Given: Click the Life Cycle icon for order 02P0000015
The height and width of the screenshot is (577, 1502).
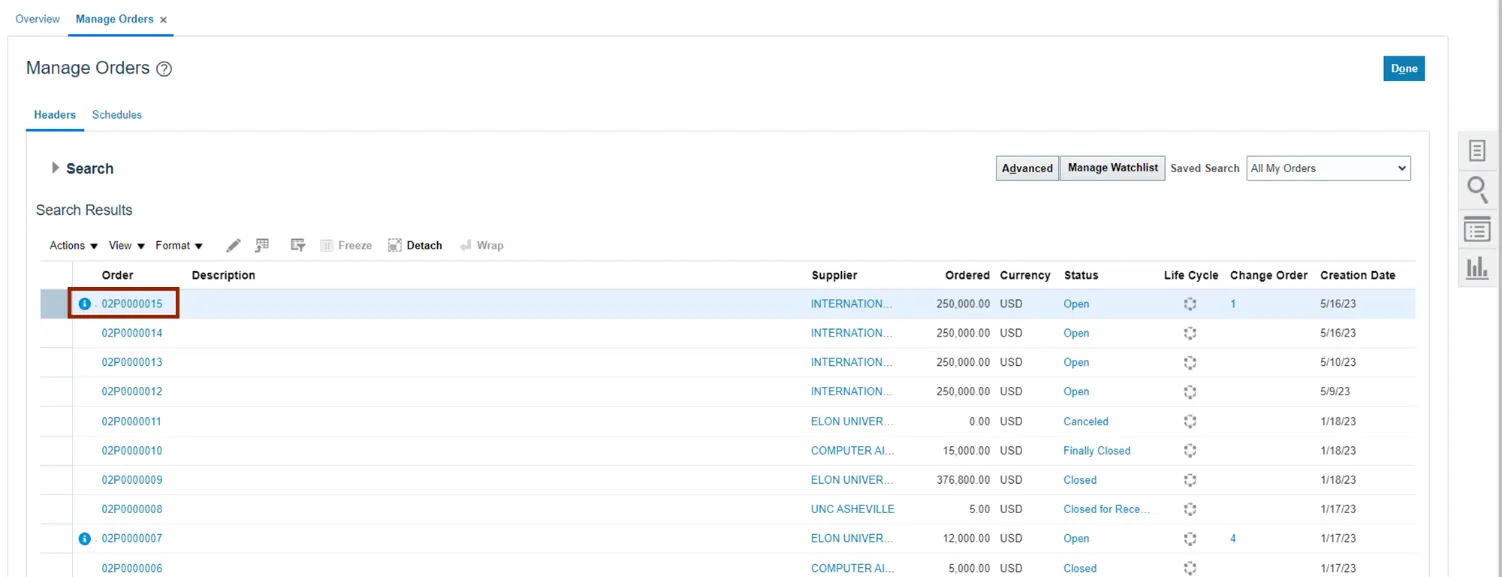Looking at the screenshot, I should (1190, 304).
